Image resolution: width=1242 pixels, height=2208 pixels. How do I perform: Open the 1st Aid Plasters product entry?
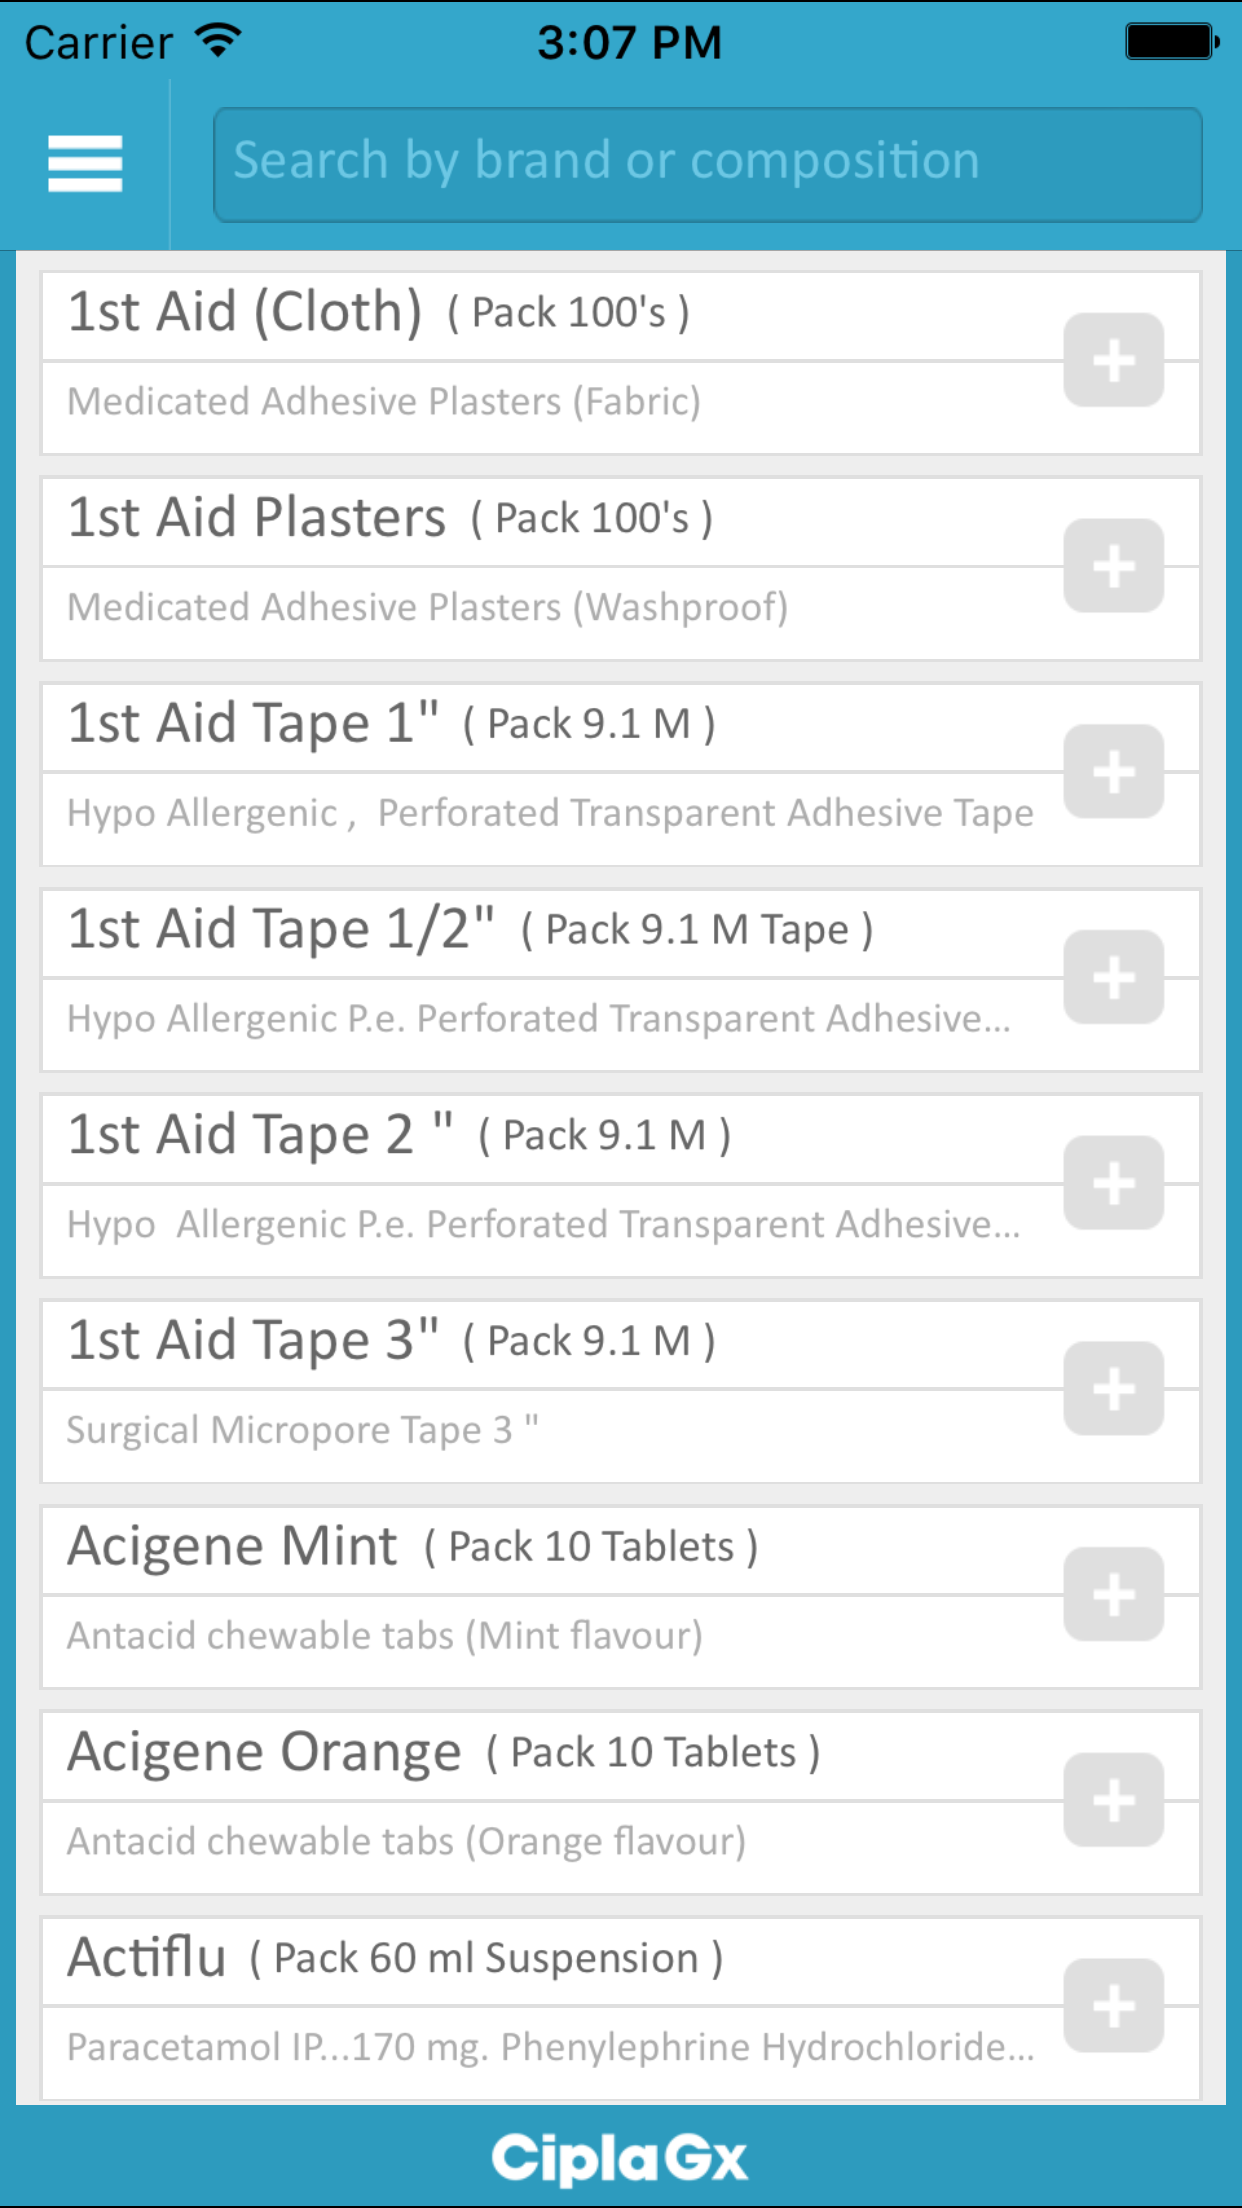coord(257,518)
